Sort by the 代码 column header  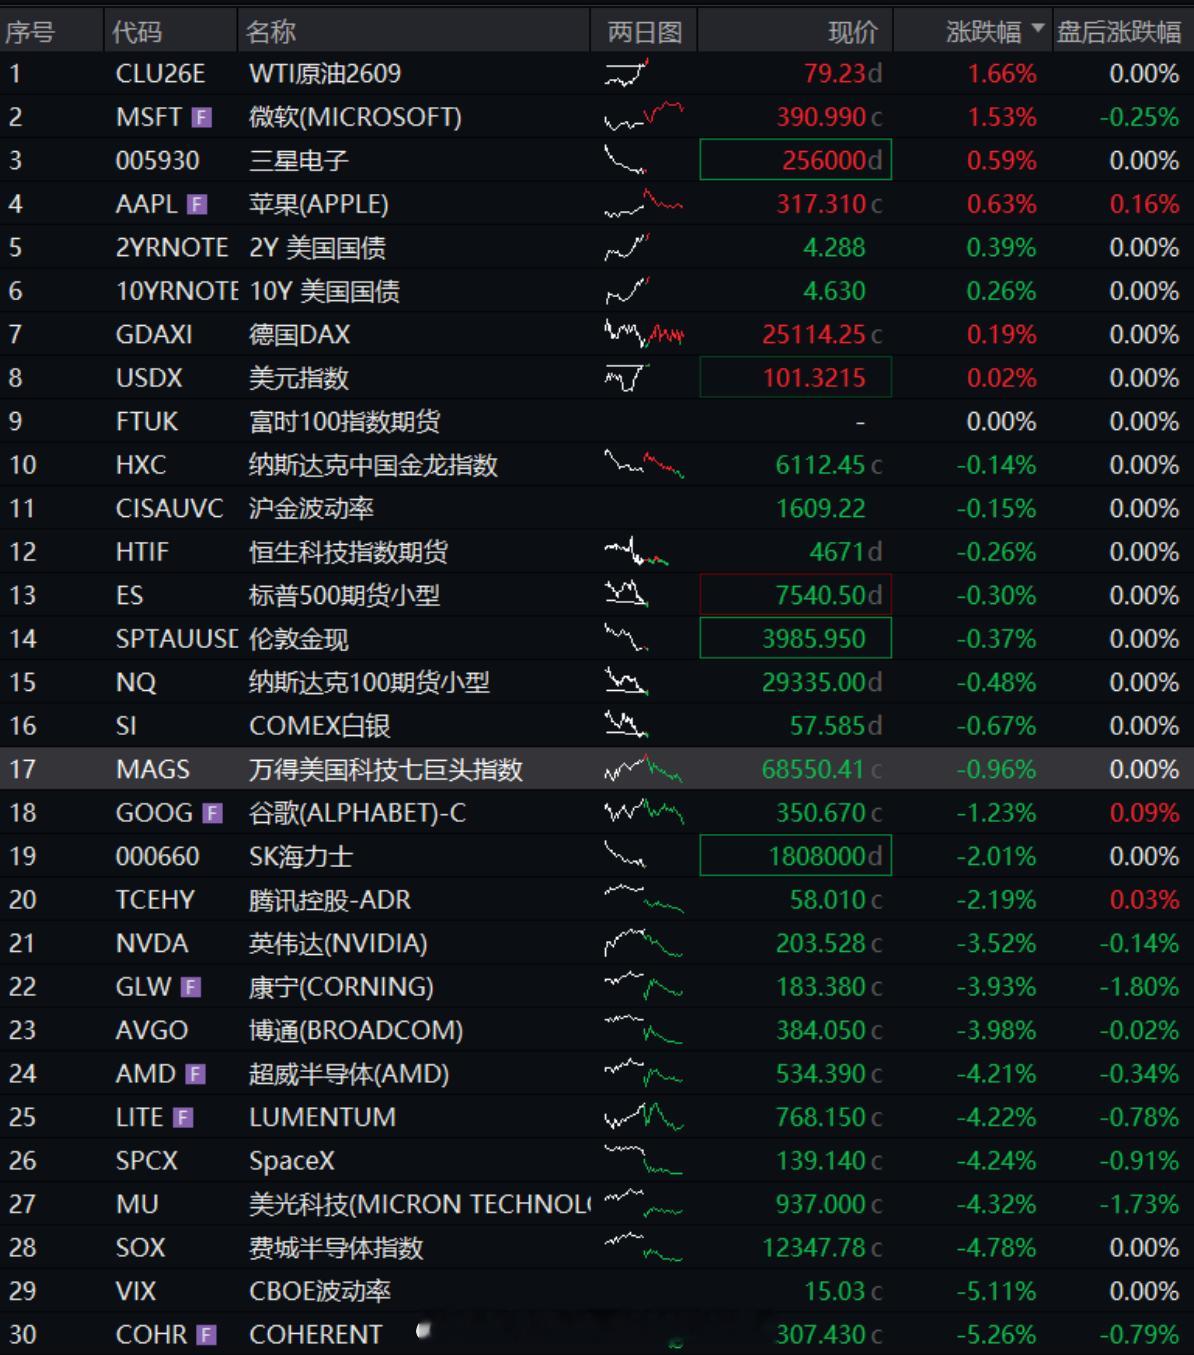point(137,32)
